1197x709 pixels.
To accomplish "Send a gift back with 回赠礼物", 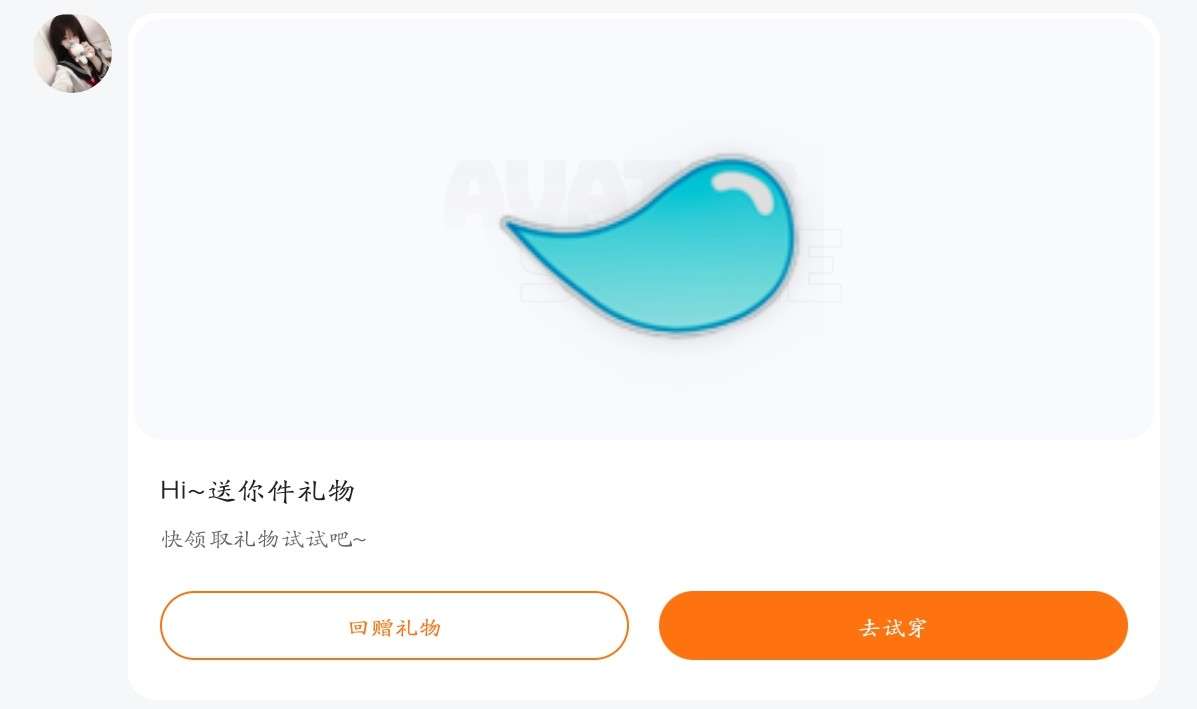I will (394, 625).
